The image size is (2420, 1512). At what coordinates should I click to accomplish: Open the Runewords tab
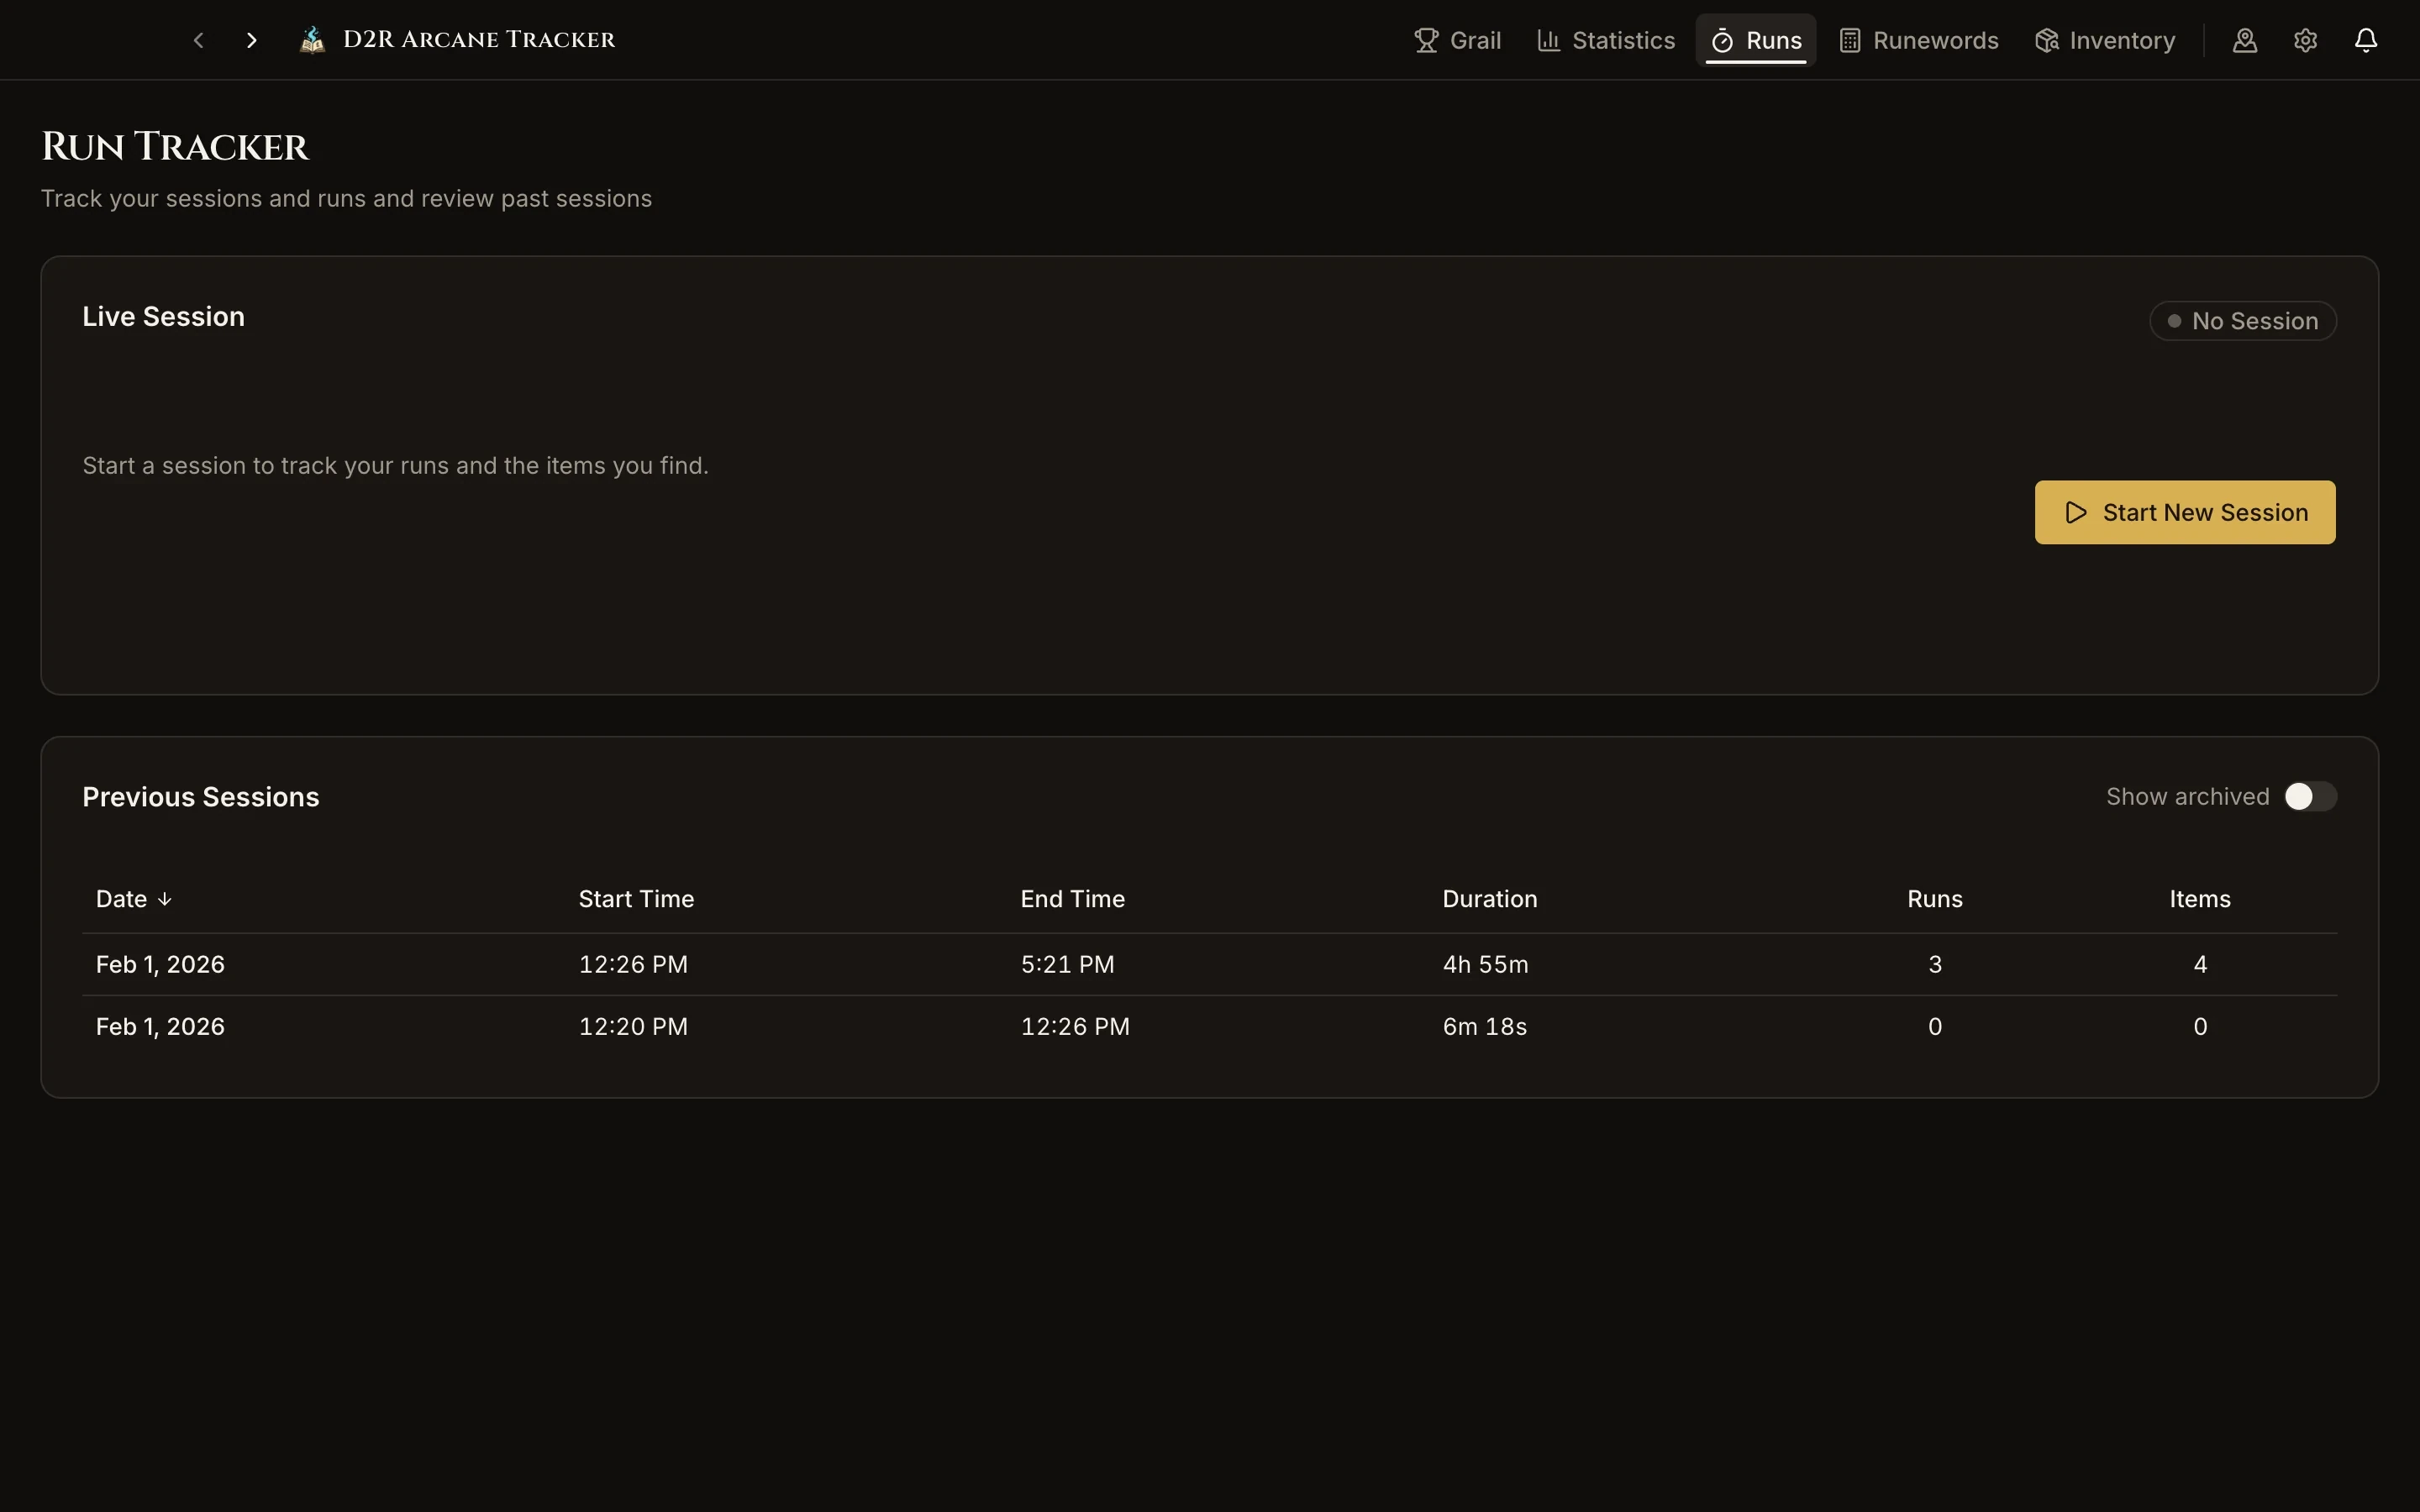coord(1919,40)
